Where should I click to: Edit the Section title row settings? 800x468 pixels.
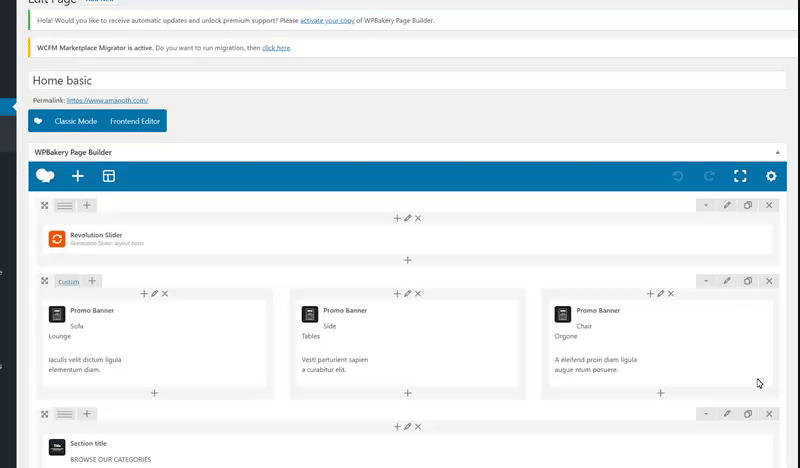coord(727,414)
